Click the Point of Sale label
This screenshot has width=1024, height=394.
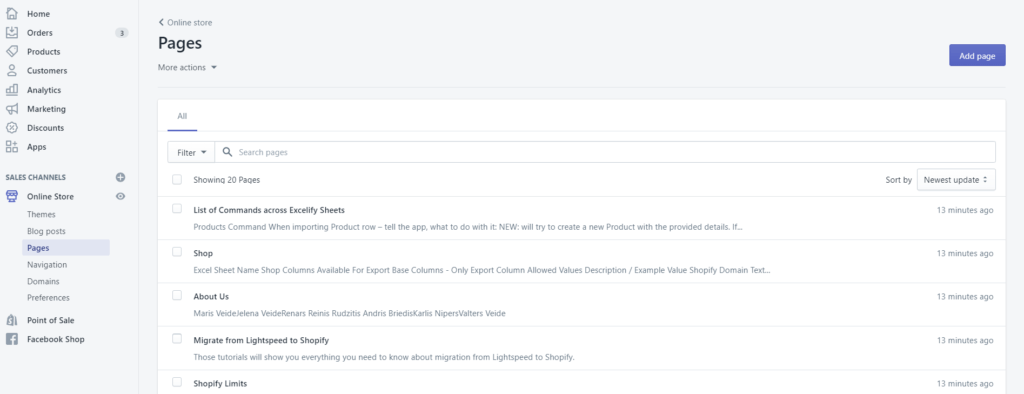pos(50,320)
